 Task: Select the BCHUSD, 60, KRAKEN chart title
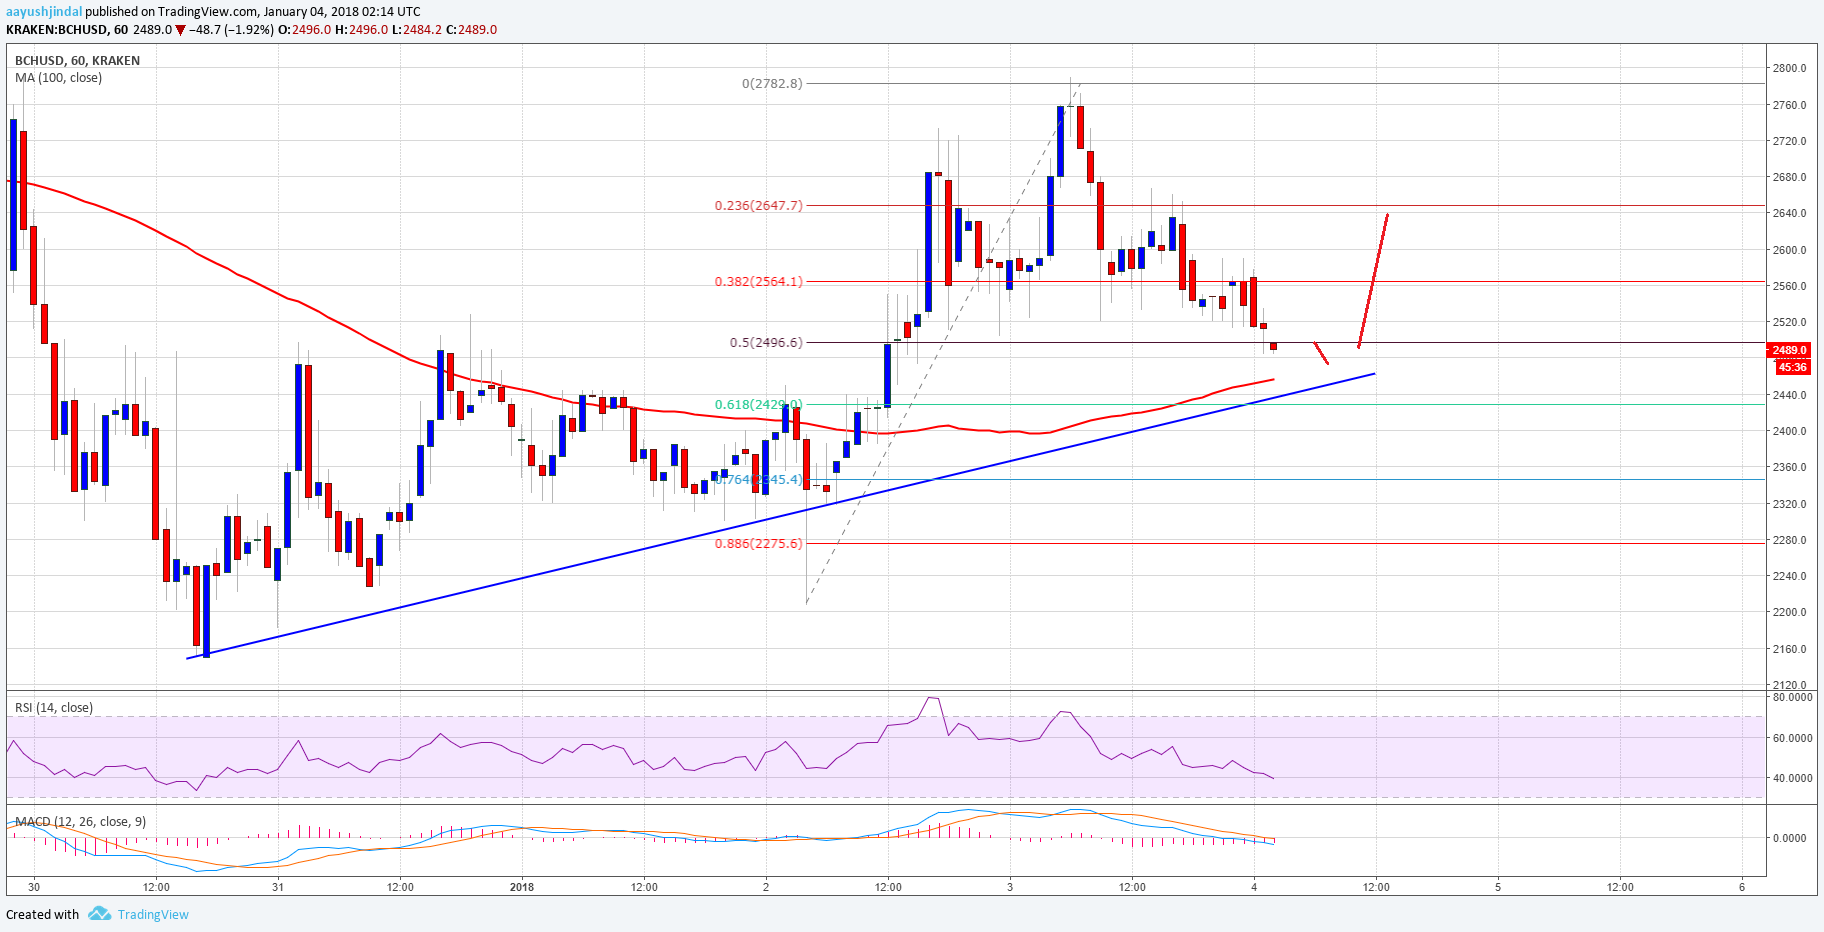[x=77, y=60]
